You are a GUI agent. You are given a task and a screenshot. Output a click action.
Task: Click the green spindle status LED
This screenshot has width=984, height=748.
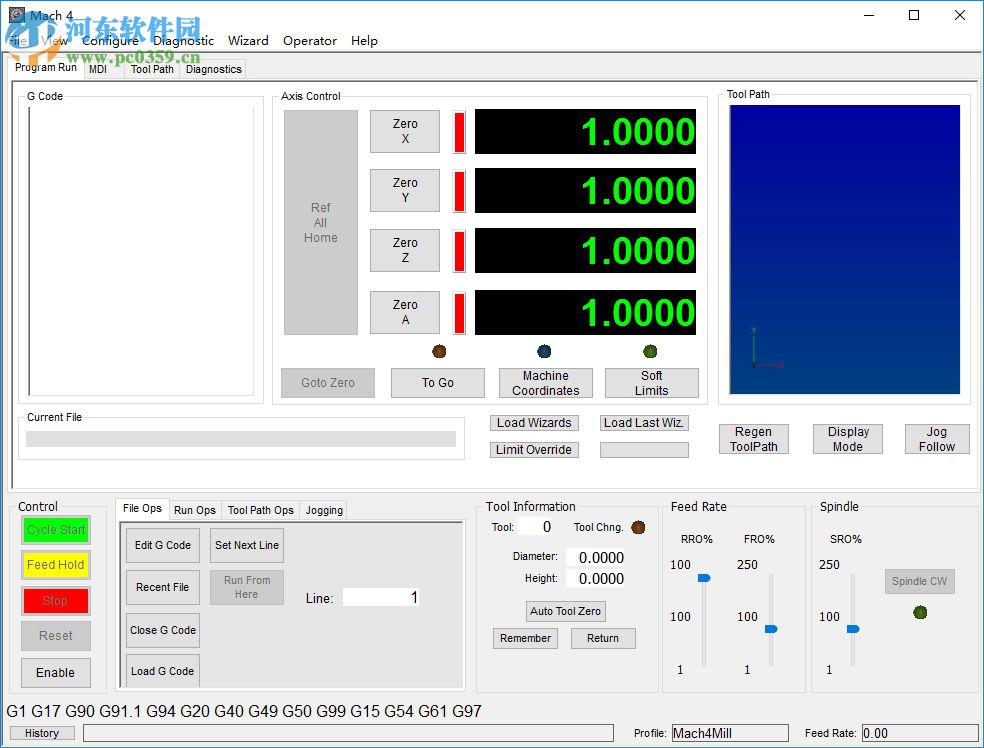point(920,612)
